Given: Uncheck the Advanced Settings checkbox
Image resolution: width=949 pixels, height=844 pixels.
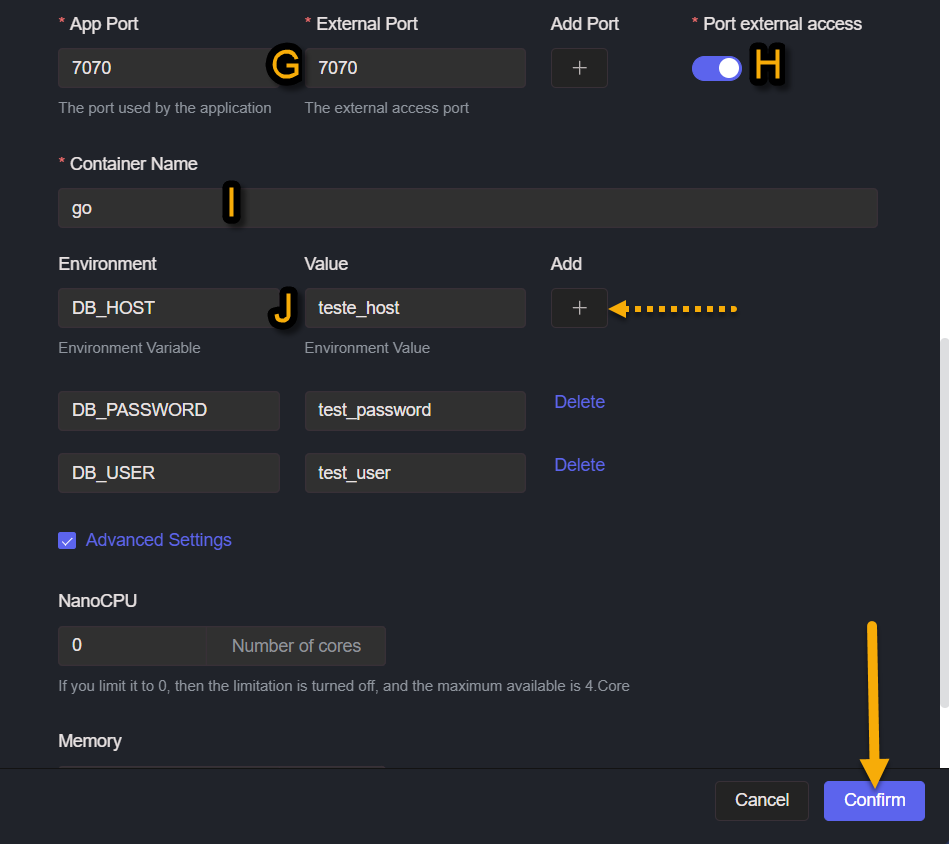Looking at the screenshot, I should coord(67,540).
